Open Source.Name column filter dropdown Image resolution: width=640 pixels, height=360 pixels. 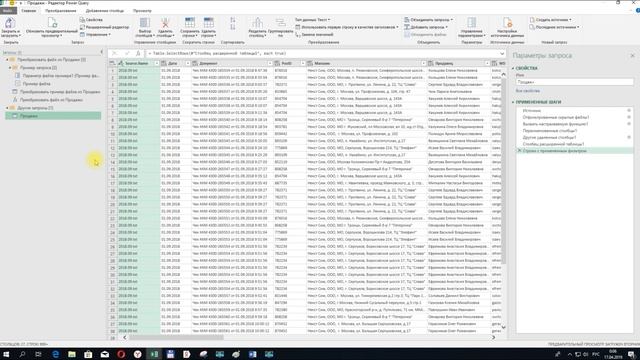[156, 63]
